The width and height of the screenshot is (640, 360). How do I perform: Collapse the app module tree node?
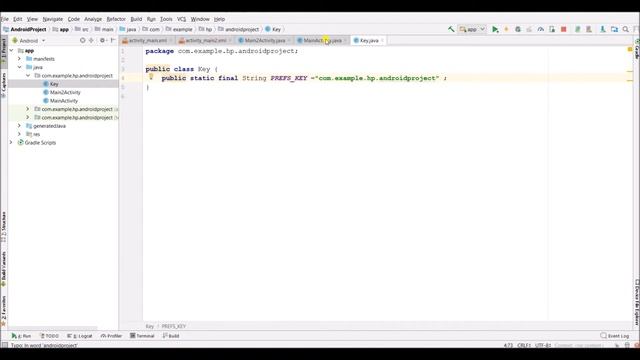point(11,51)
